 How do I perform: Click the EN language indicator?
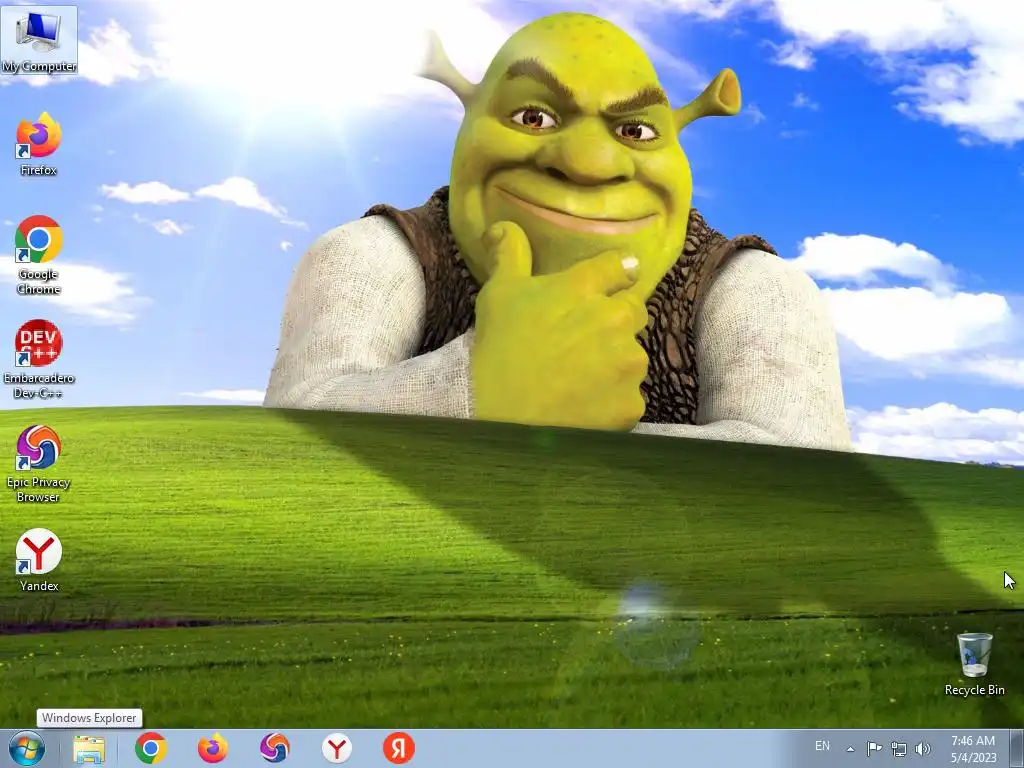[x=822, y=746]
